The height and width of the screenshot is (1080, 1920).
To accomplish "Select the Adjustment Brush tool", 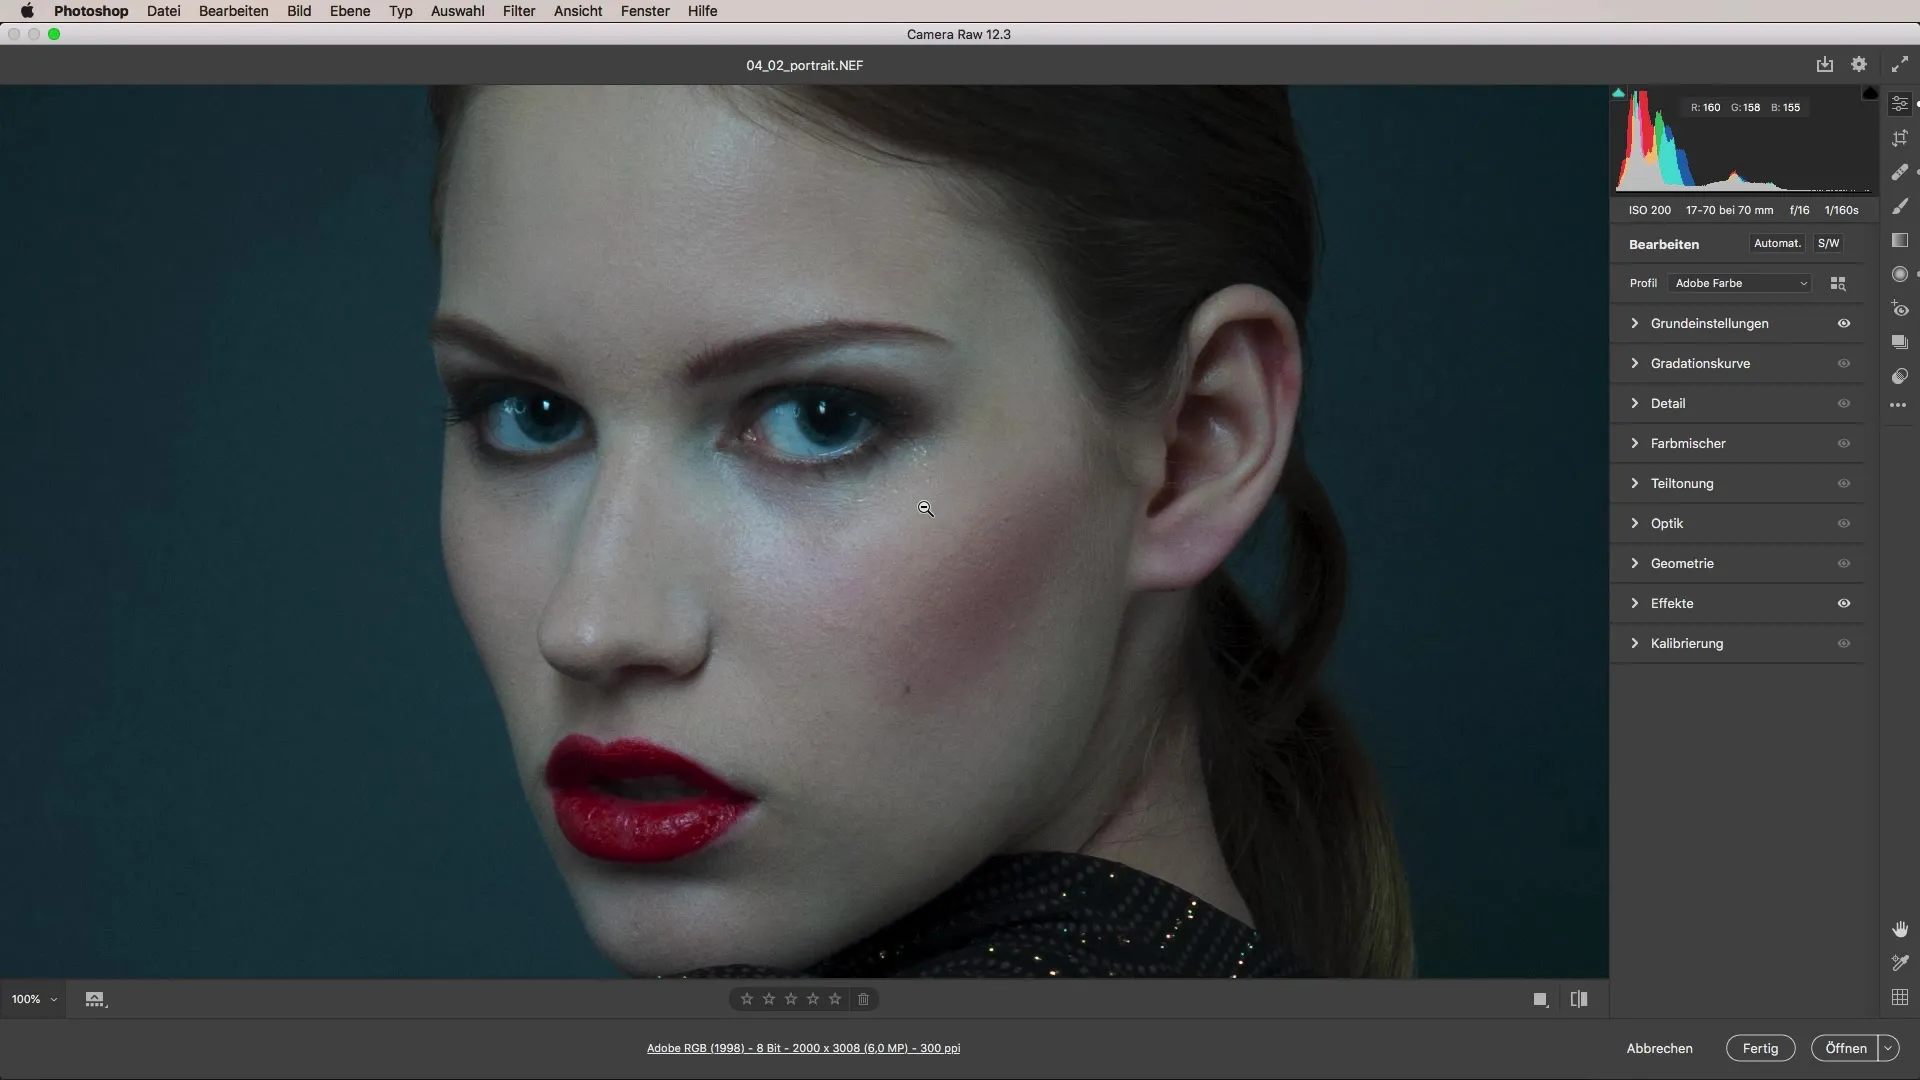I will [x=1900, y=206].
